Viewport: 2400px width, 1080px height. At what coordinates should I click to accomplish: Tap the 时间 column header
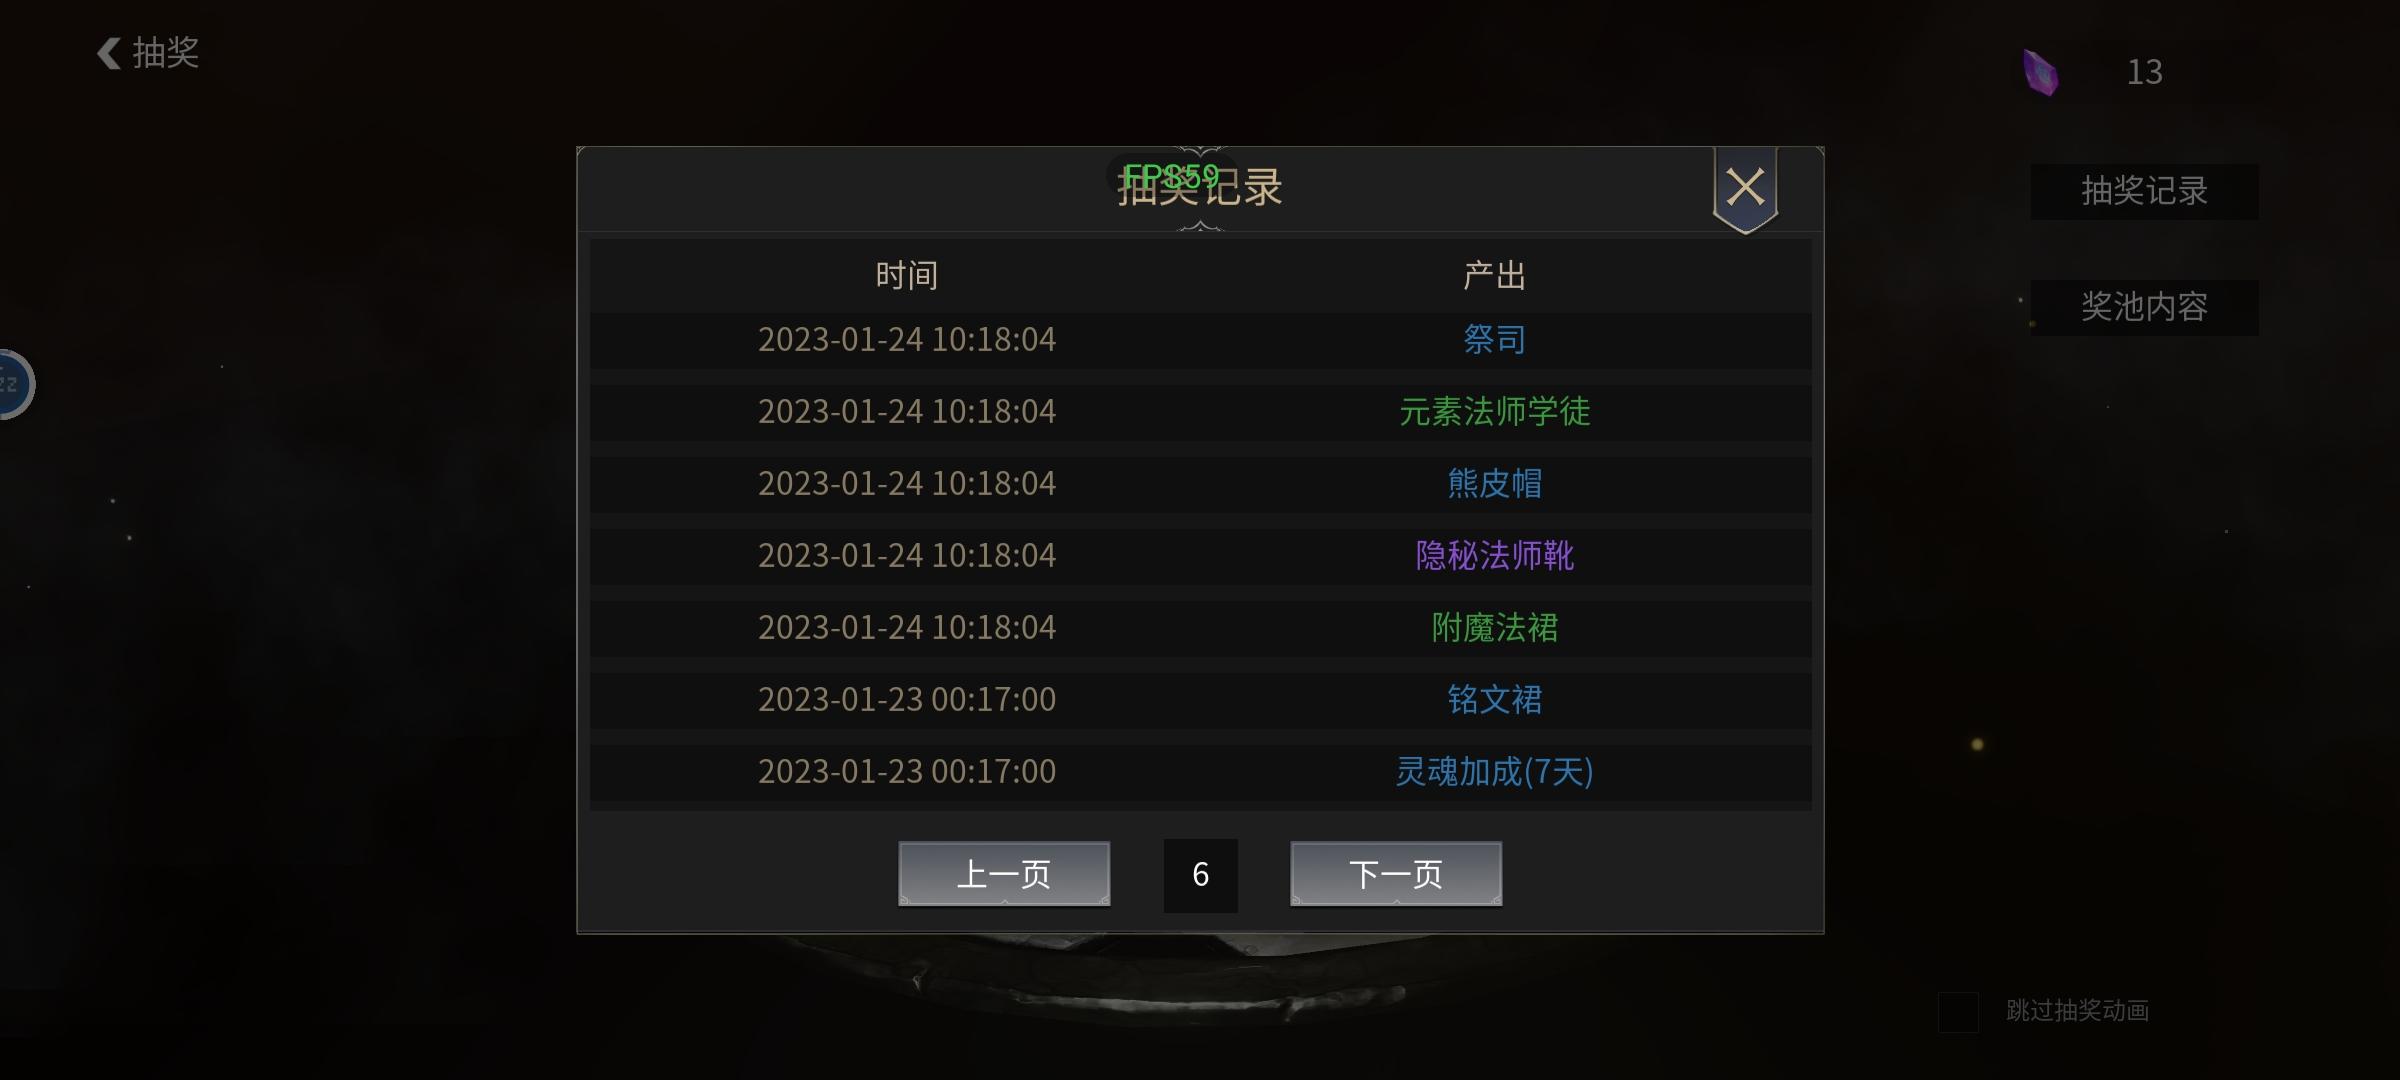click(907, 276)
